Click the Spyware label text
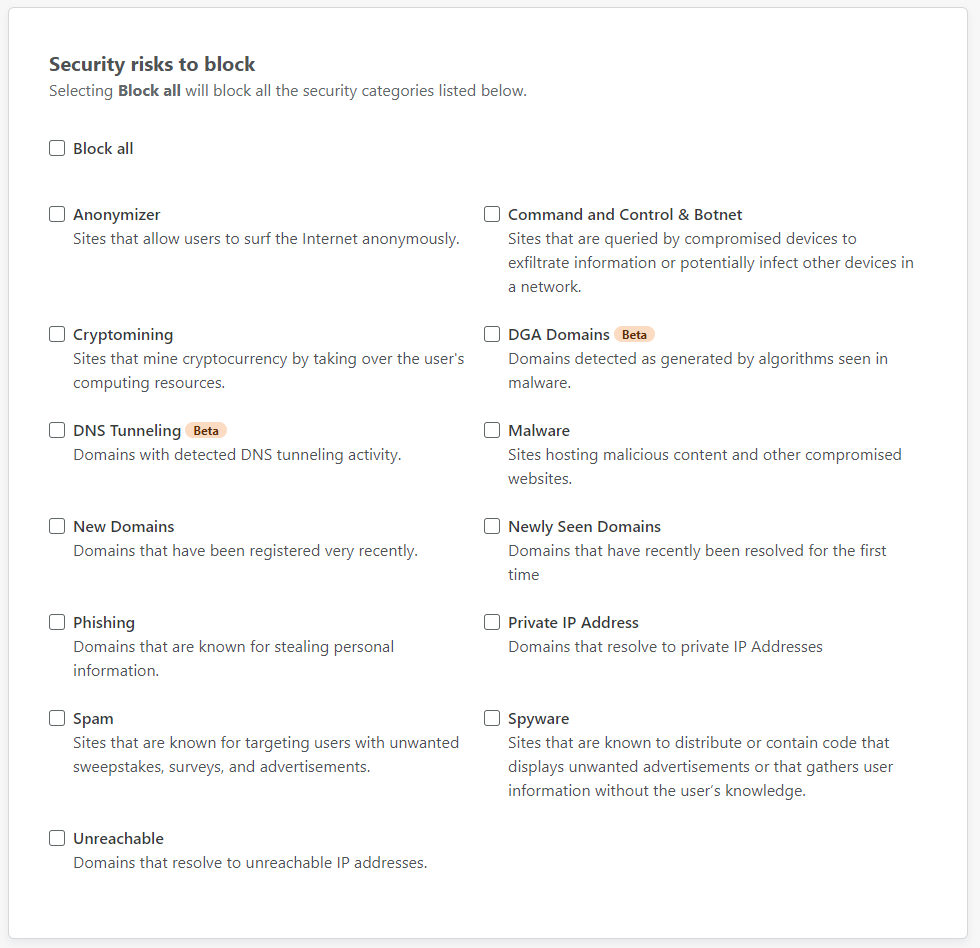 tap(538, 719)
